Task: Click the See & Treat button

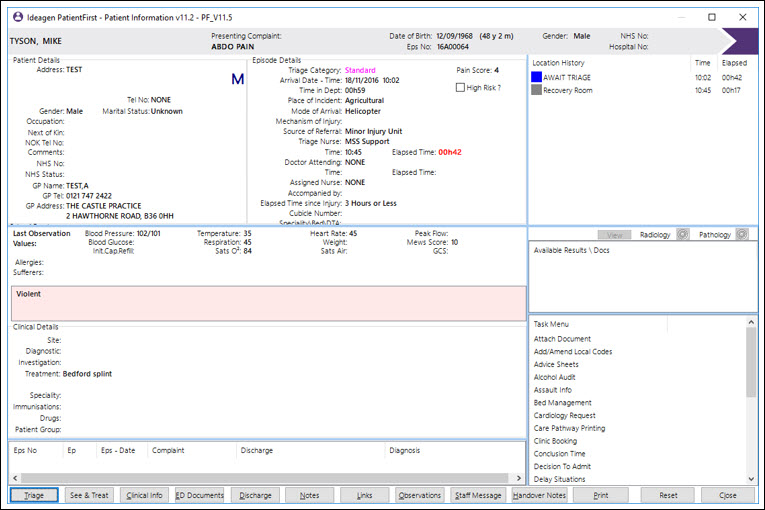Action: coord(89,495)
